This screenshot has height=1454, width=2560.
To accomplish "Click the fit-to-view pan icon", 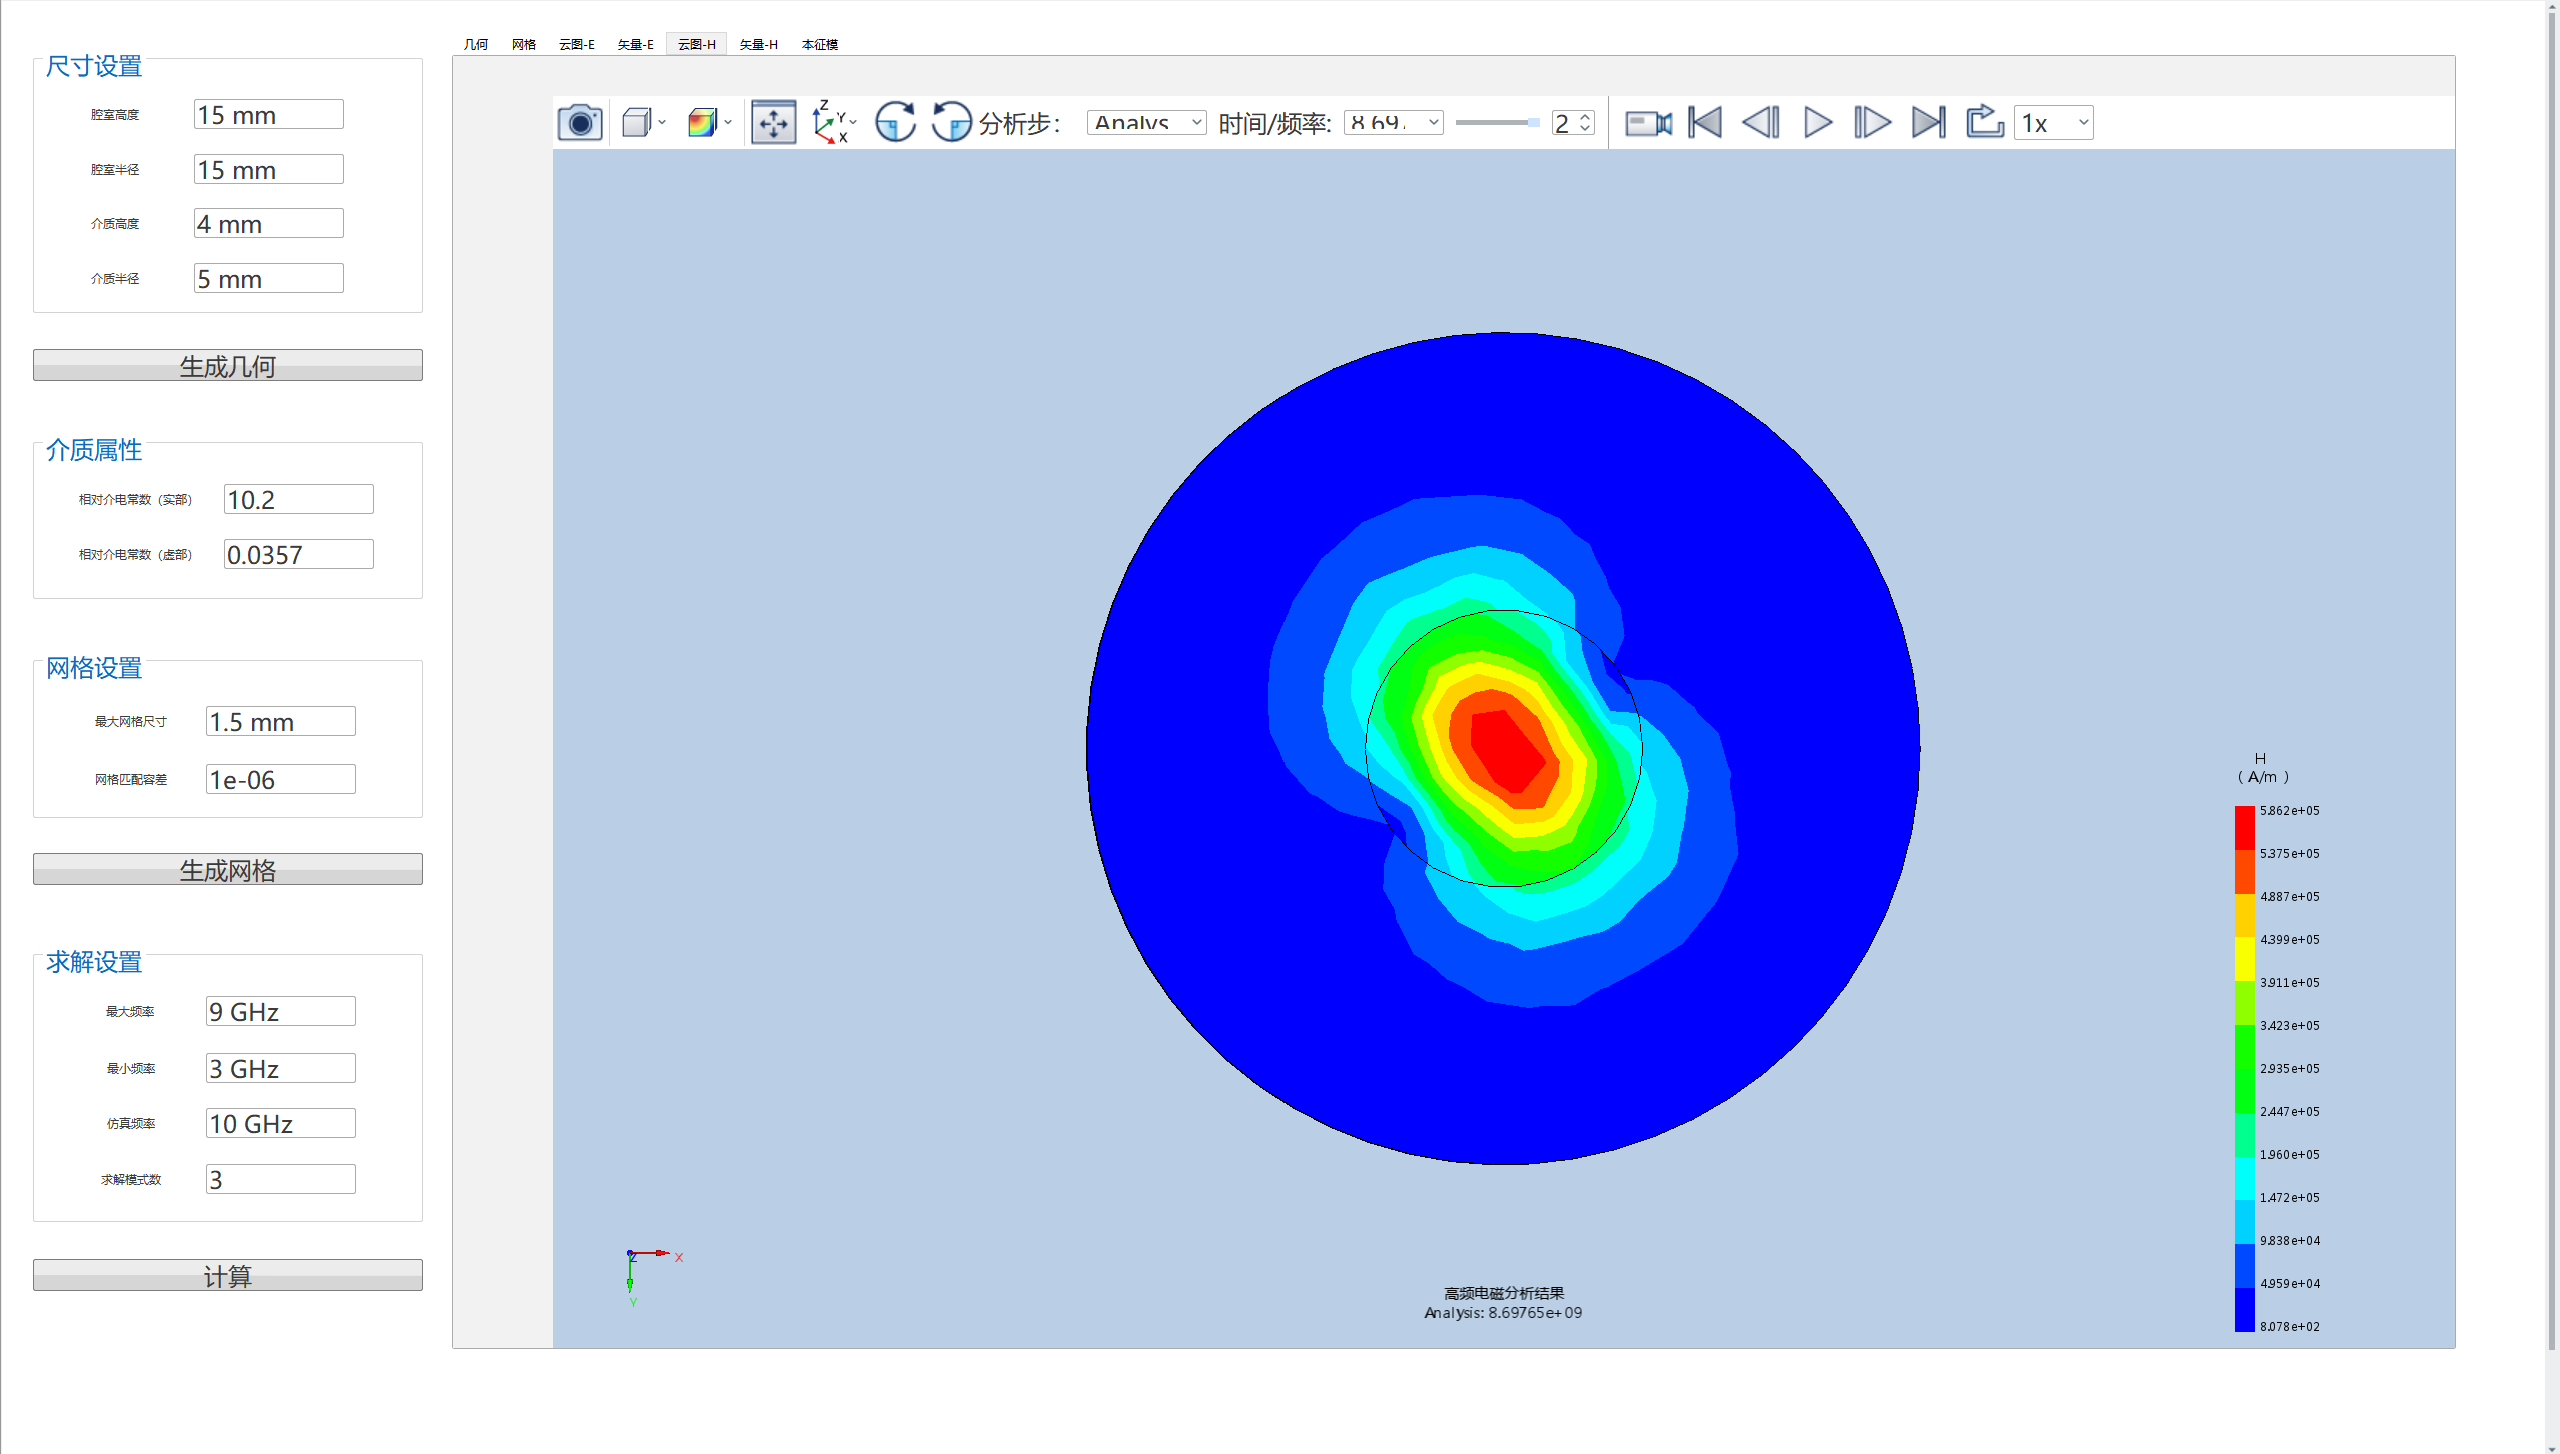I will (x=773, y=123).
